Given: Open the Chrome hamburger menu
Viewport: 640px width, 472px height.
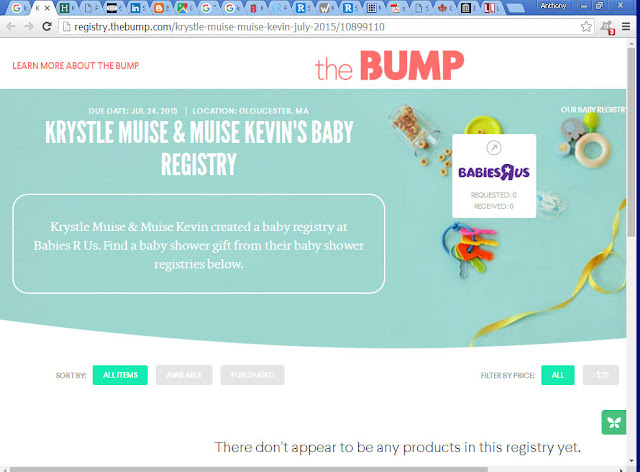Looking at the screenshot, I should point(626,27).
